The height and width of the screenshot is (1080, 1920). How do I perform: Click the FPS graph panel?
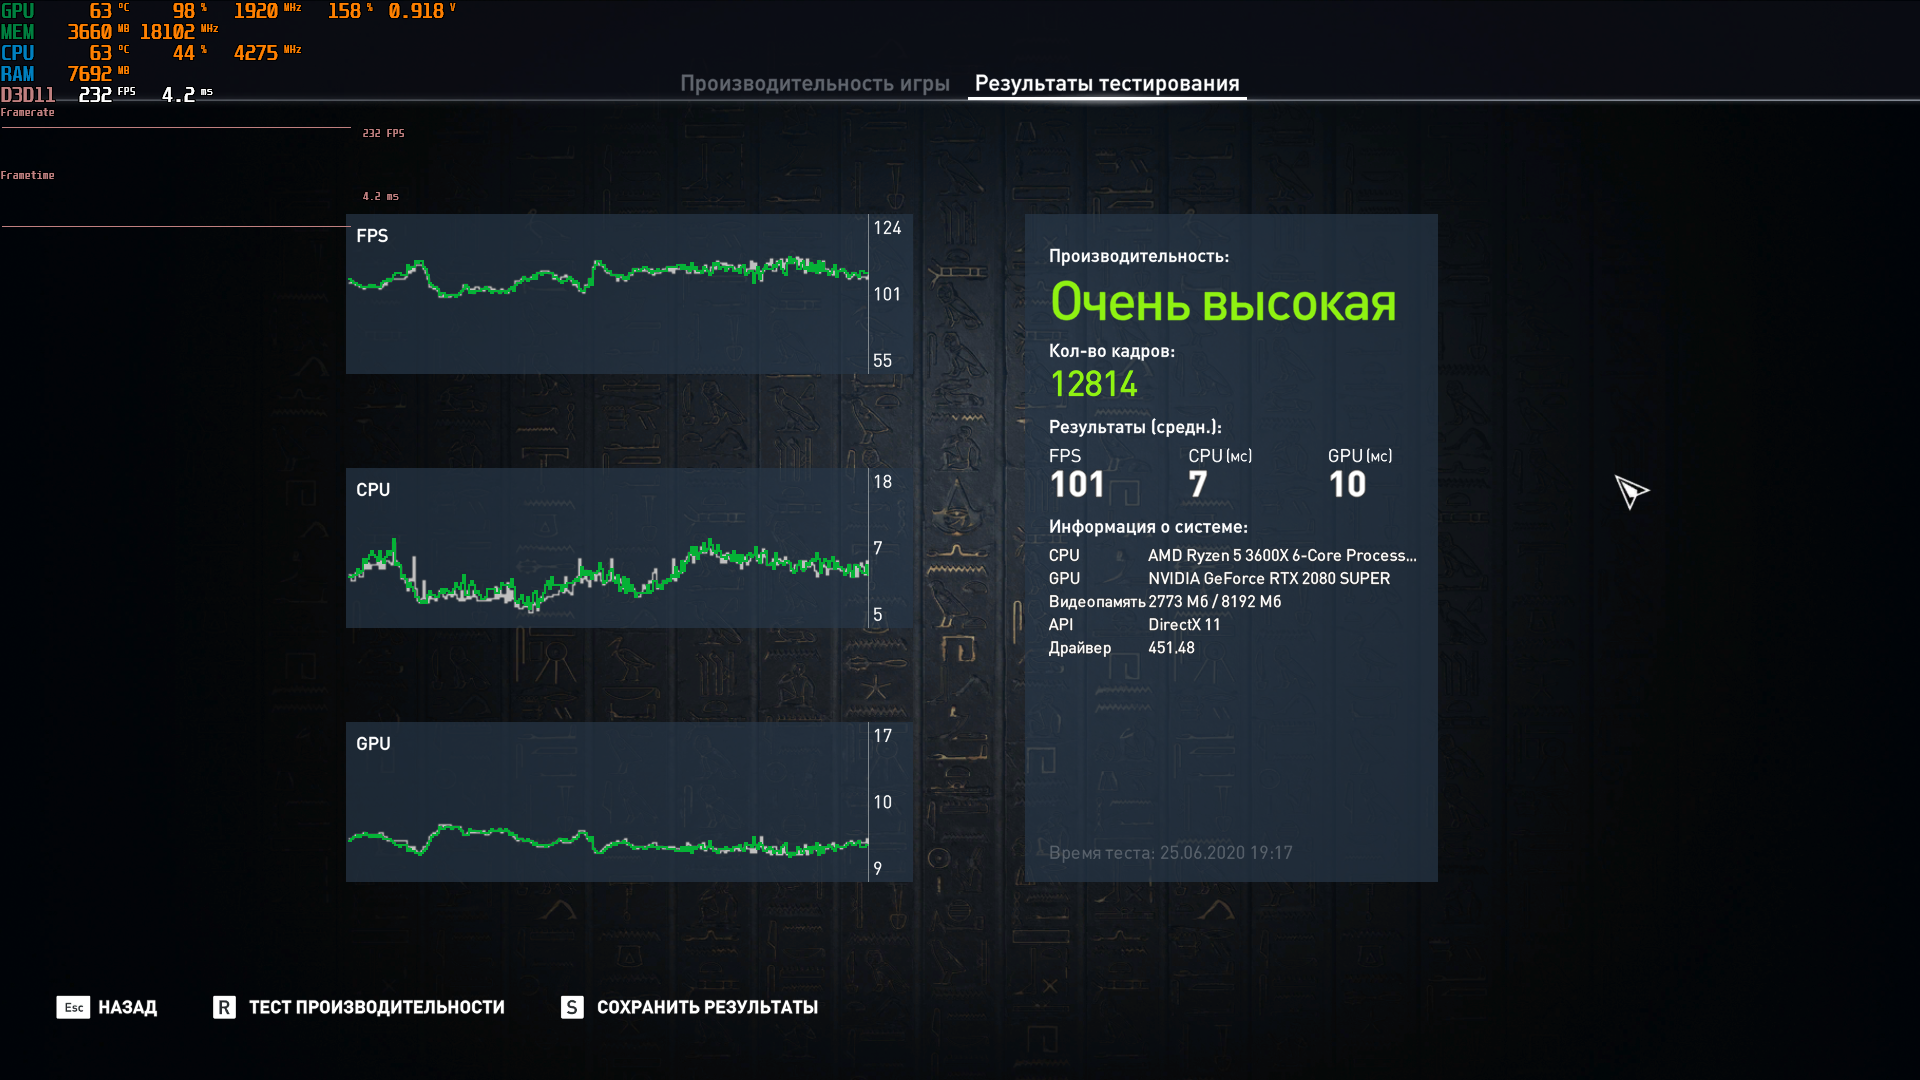607,294
